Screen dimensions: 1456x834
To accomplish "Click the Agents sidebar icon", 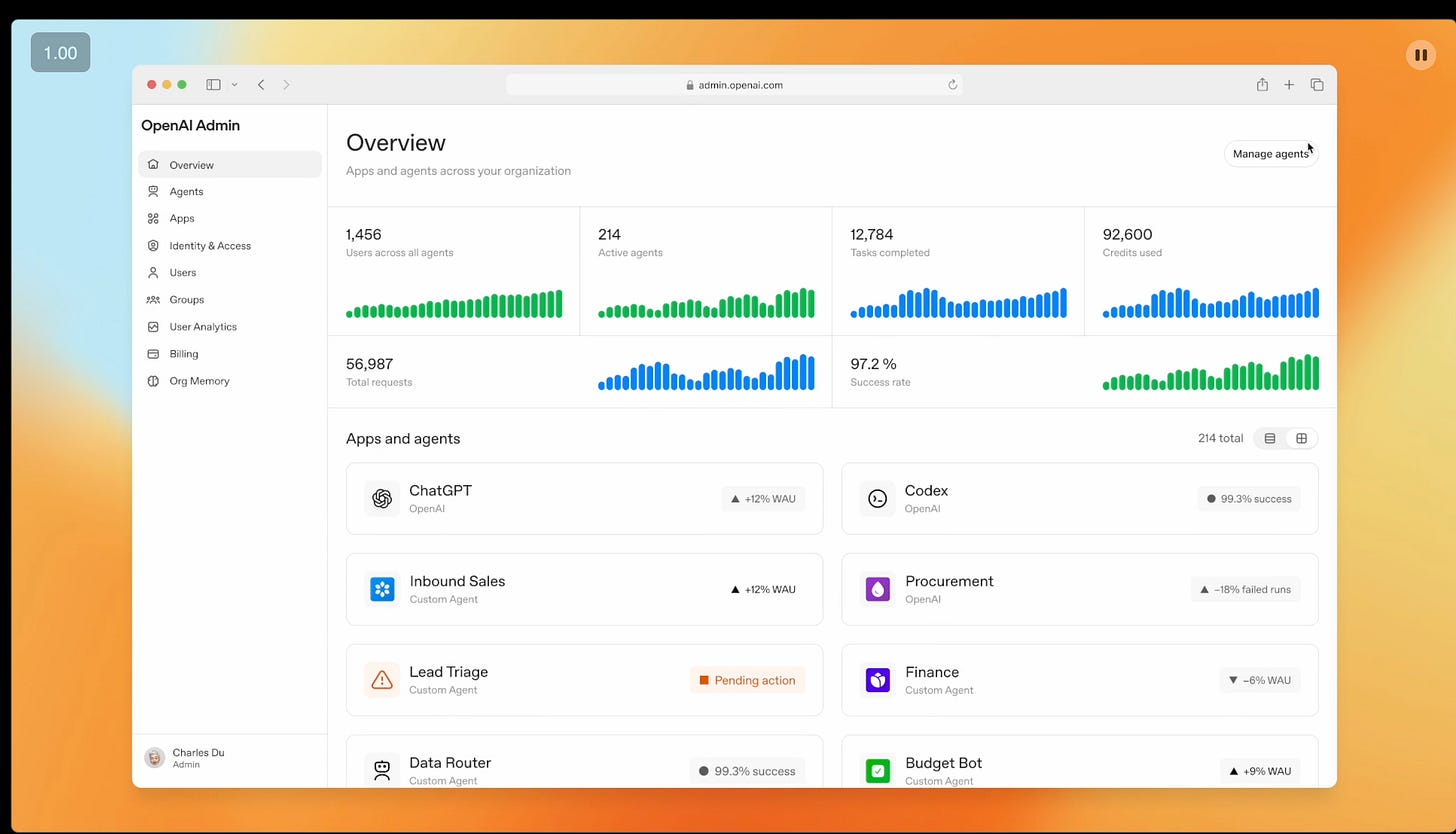I will pyautogui.click(x=153, y=191).
